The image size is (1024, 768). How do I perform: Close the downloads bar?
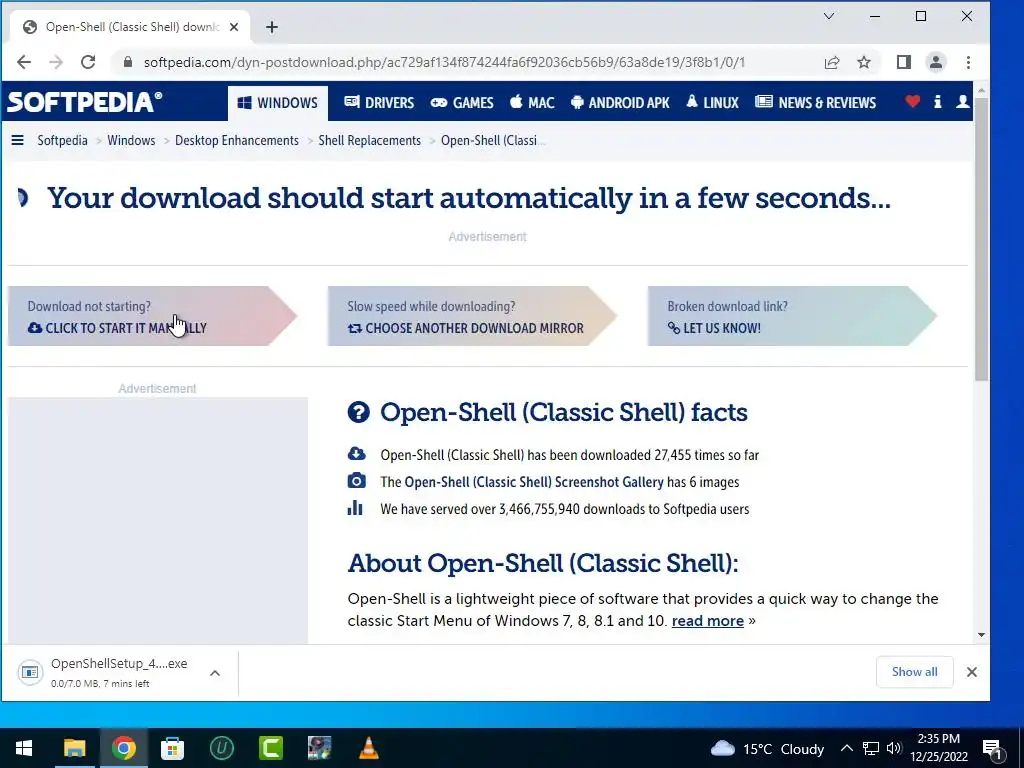click(x=972, y=672)
